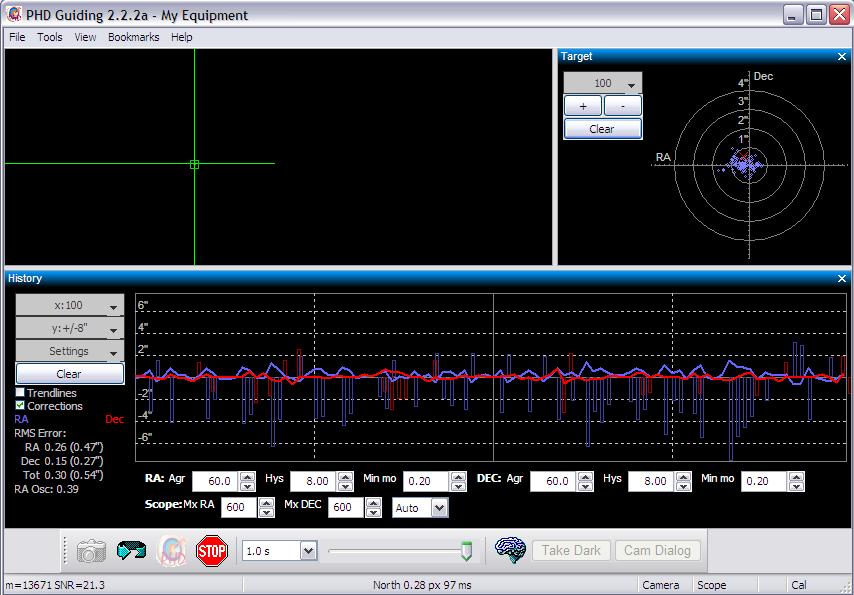Screen dimensions: 854x595
Task: Click the RA Osc: 0.39 readout
Action: (x=46, y=489)
